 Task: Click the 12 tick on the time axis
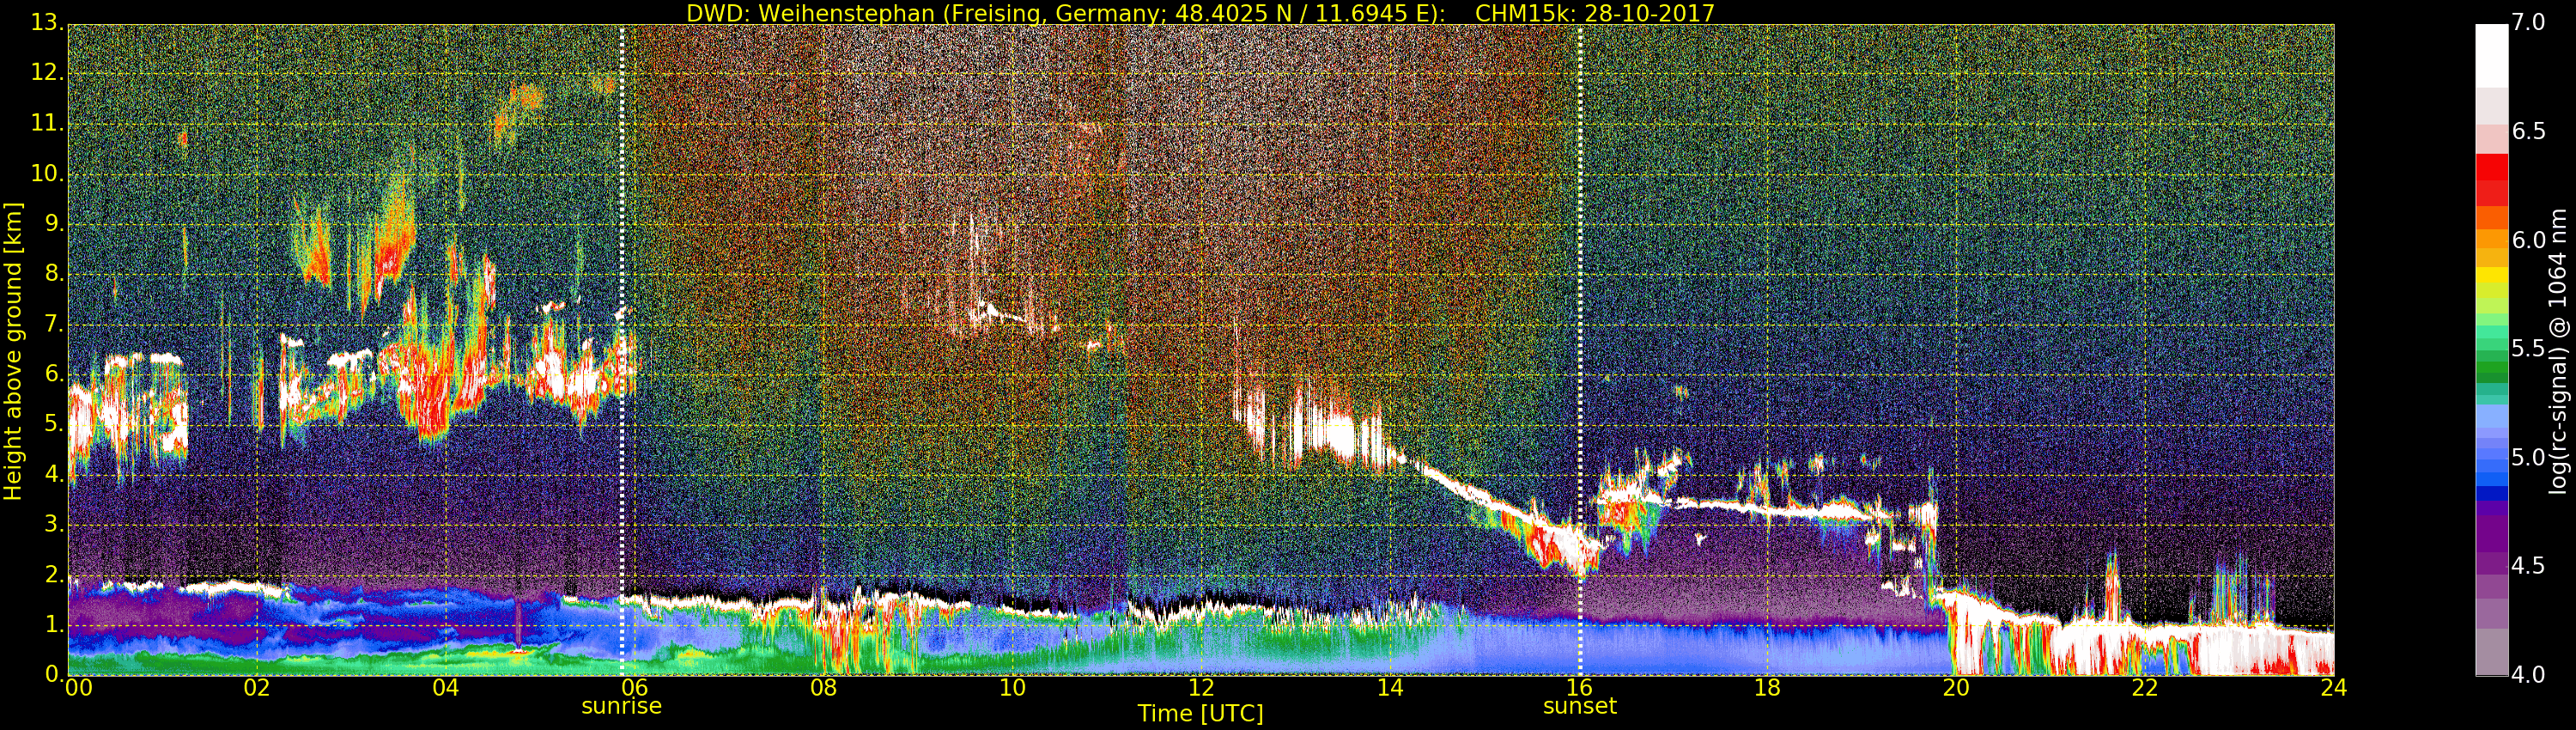1201,688
